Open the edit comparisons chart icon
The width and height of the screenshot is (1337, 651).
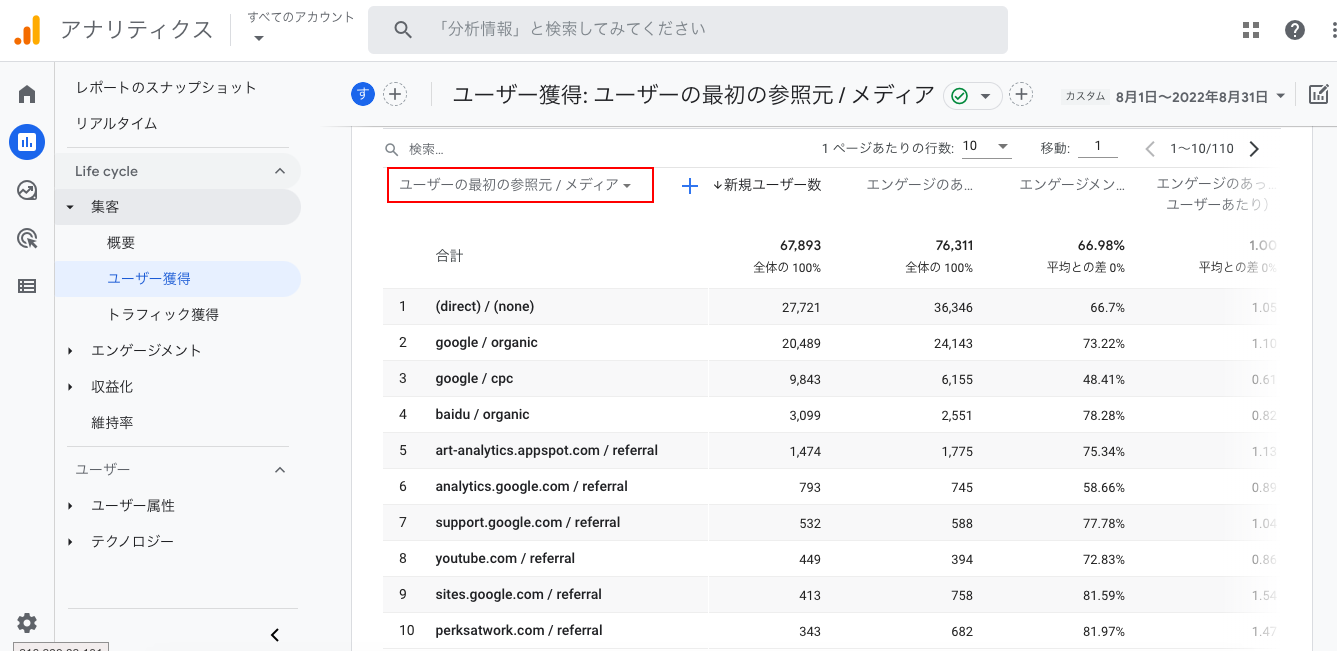point(1318,95)
